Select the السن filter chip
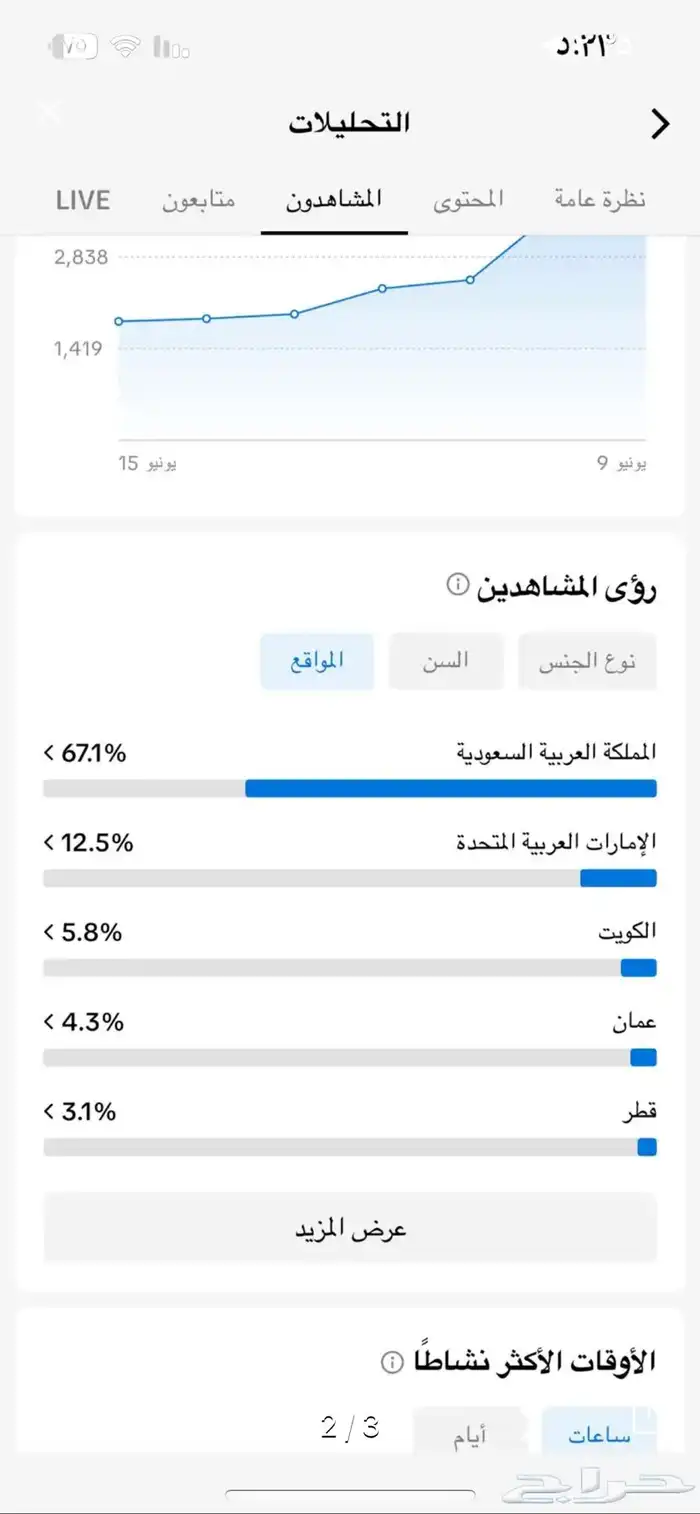This screenshot has height=1514, width=700. point(445,662)
